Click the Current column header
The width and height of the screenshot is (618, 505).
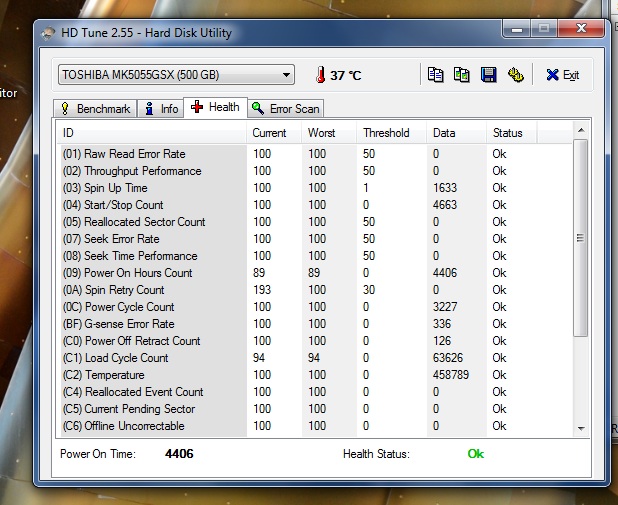[274, 133]
